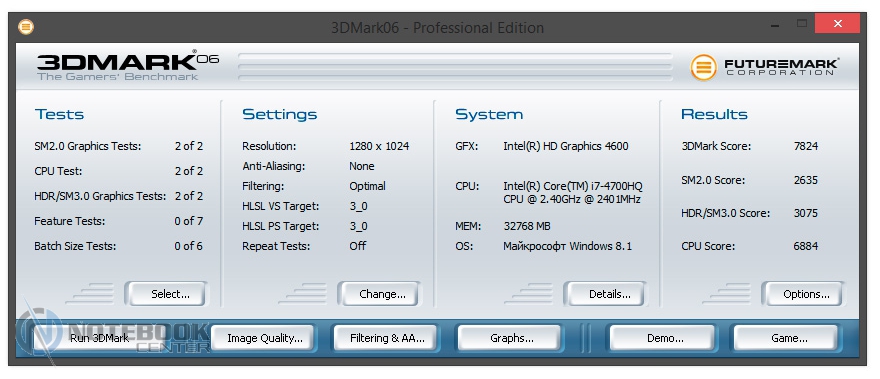Image resolution: width=880 pixels, height=379 pixels.
Task: Open the Change... settings dialog
Action: coord(379,294)
